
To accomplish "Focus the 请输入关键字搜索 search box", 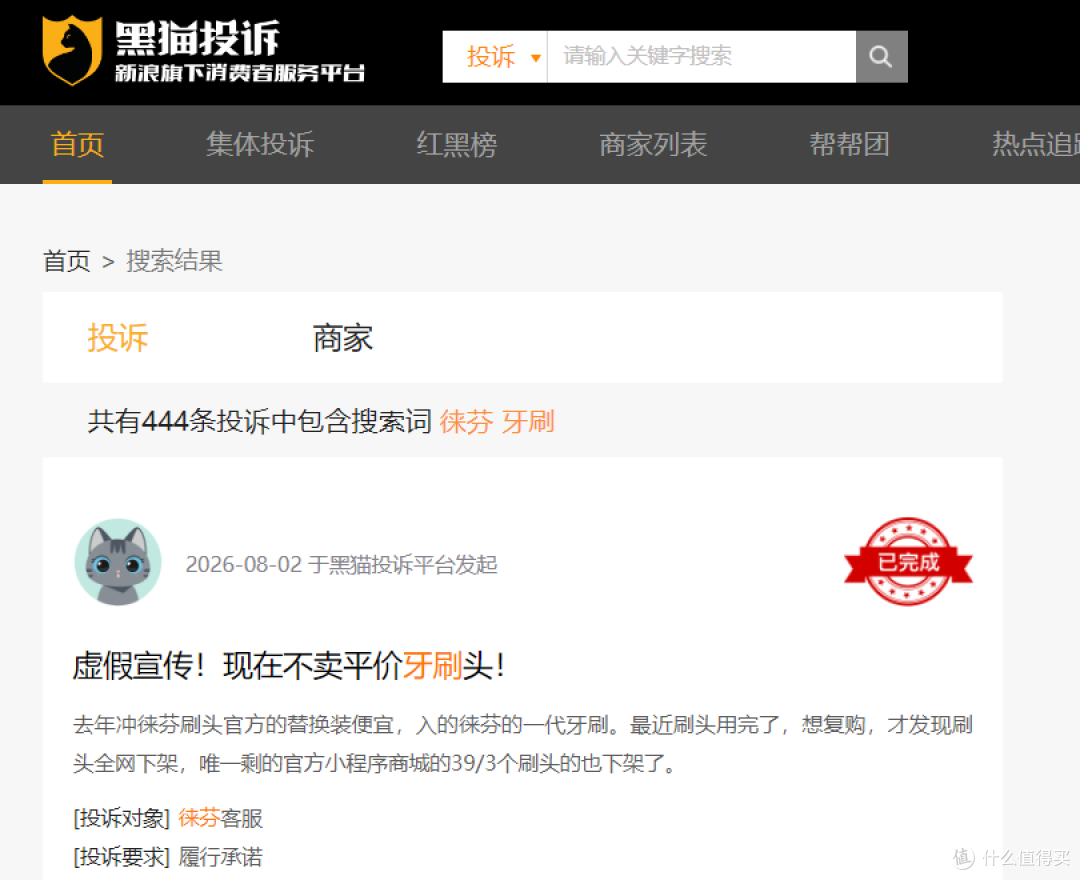I will pyautogui.click(x=701, y=56).
